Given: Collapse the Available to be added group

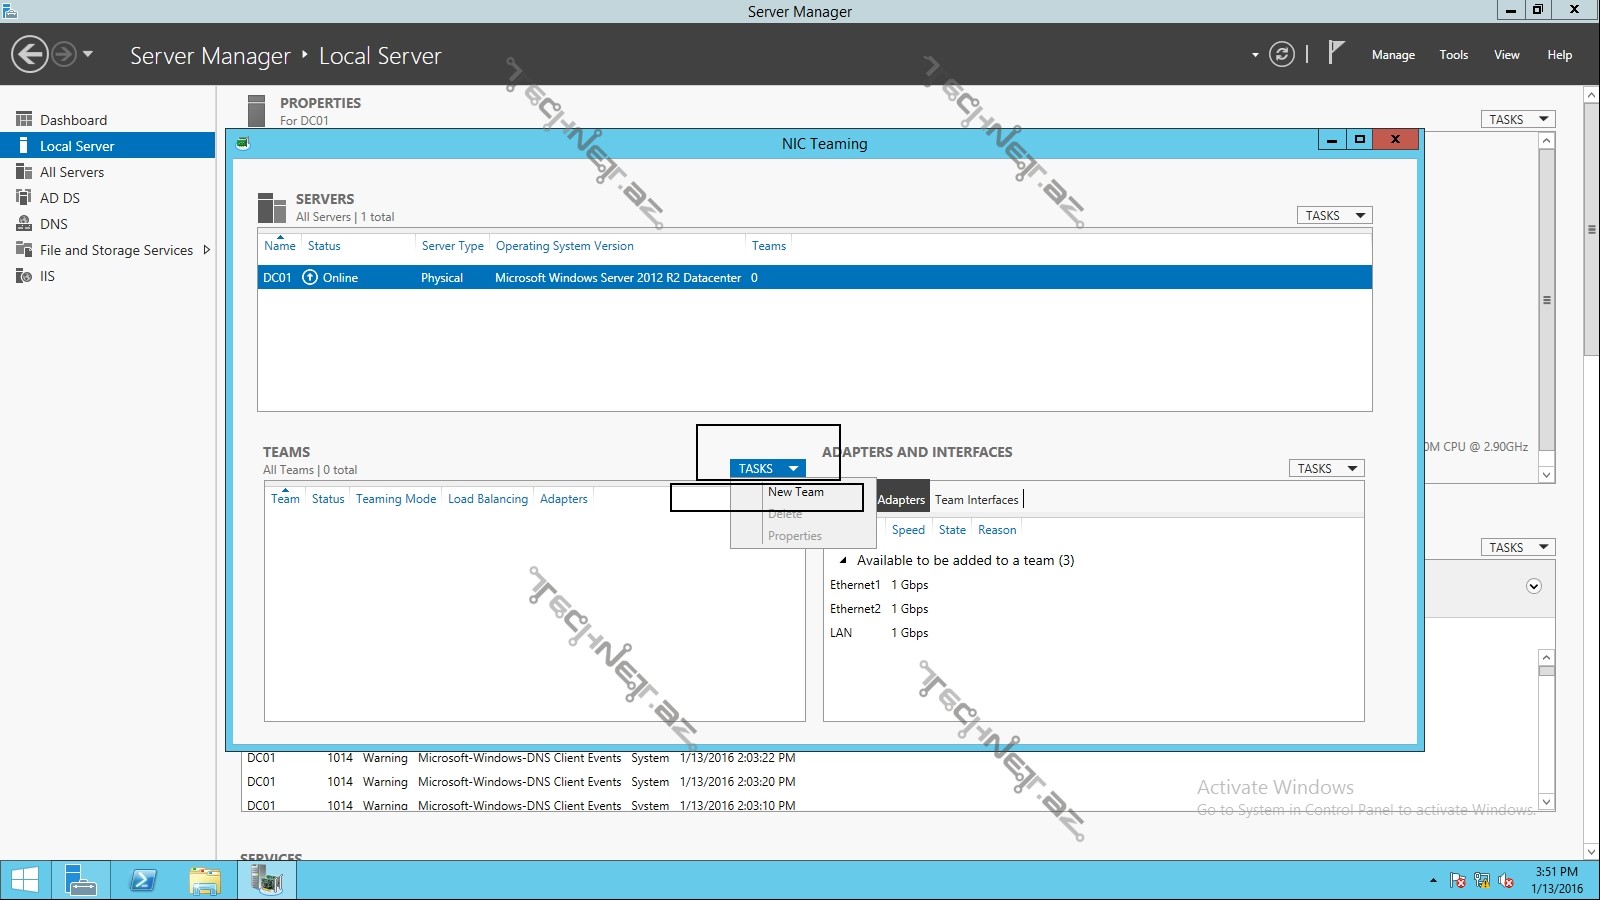Looking at the screenshot, I should 843,560.
